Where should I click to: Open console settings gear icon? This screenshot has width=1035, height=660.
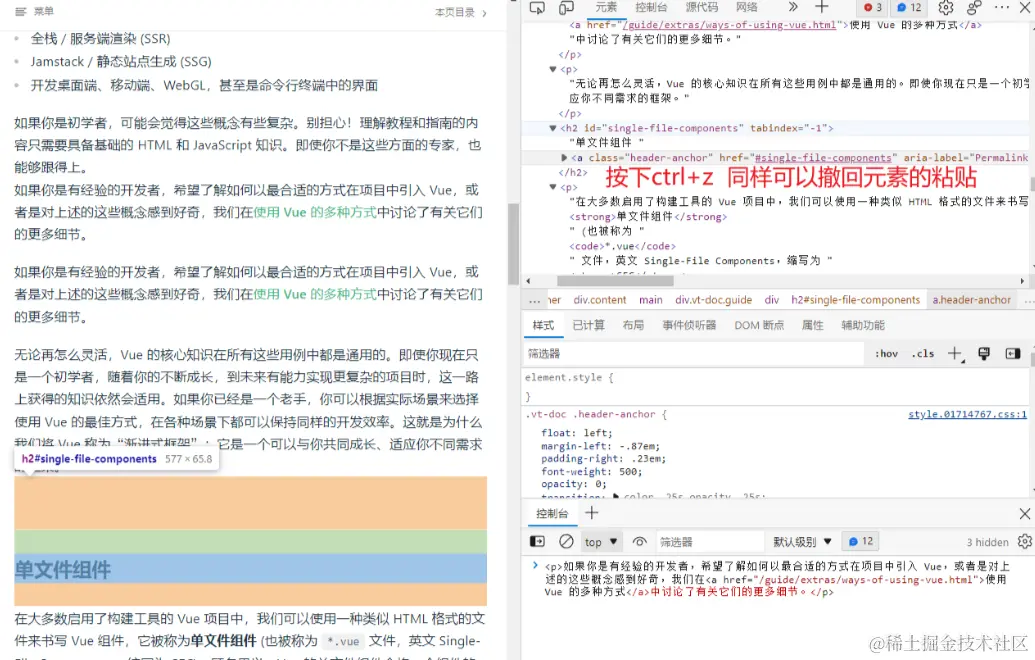[1024, 542]
